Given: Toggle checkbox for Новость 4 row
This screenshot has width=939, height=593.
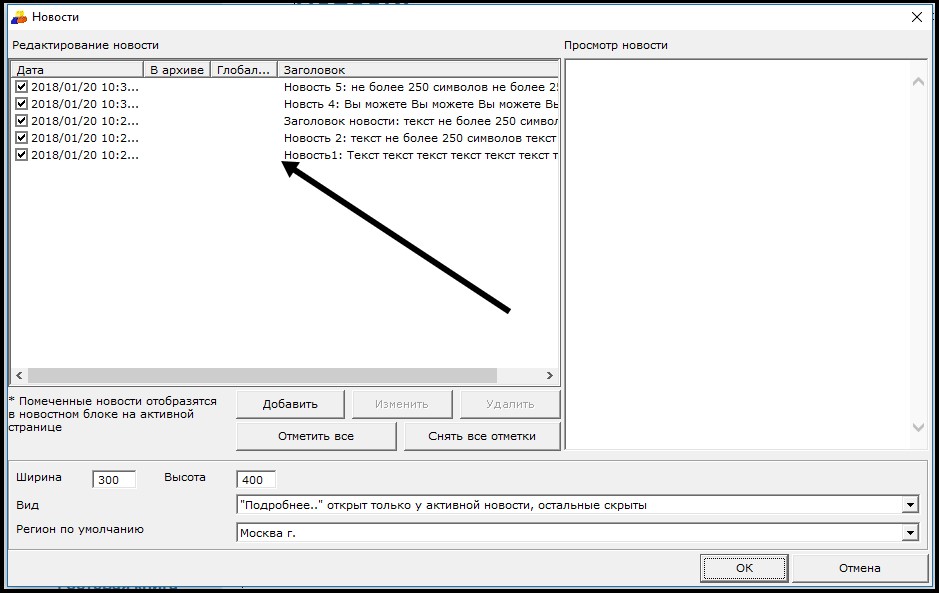Looking at the screenshot, I should click(x=22, y=104).
